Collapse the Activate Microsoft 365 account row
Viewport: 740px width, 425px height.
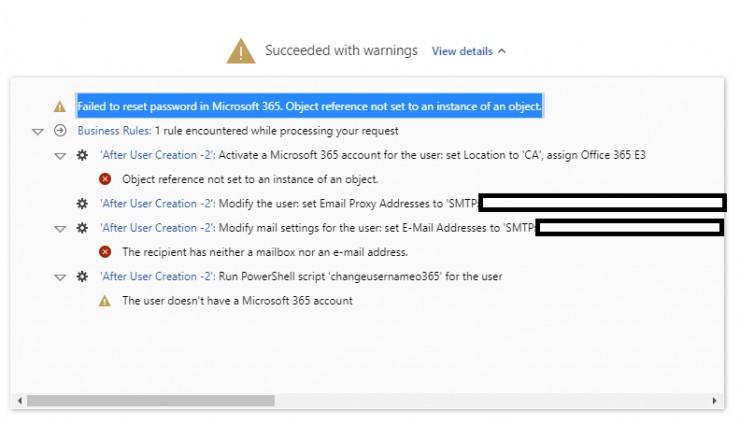point(60,156)
